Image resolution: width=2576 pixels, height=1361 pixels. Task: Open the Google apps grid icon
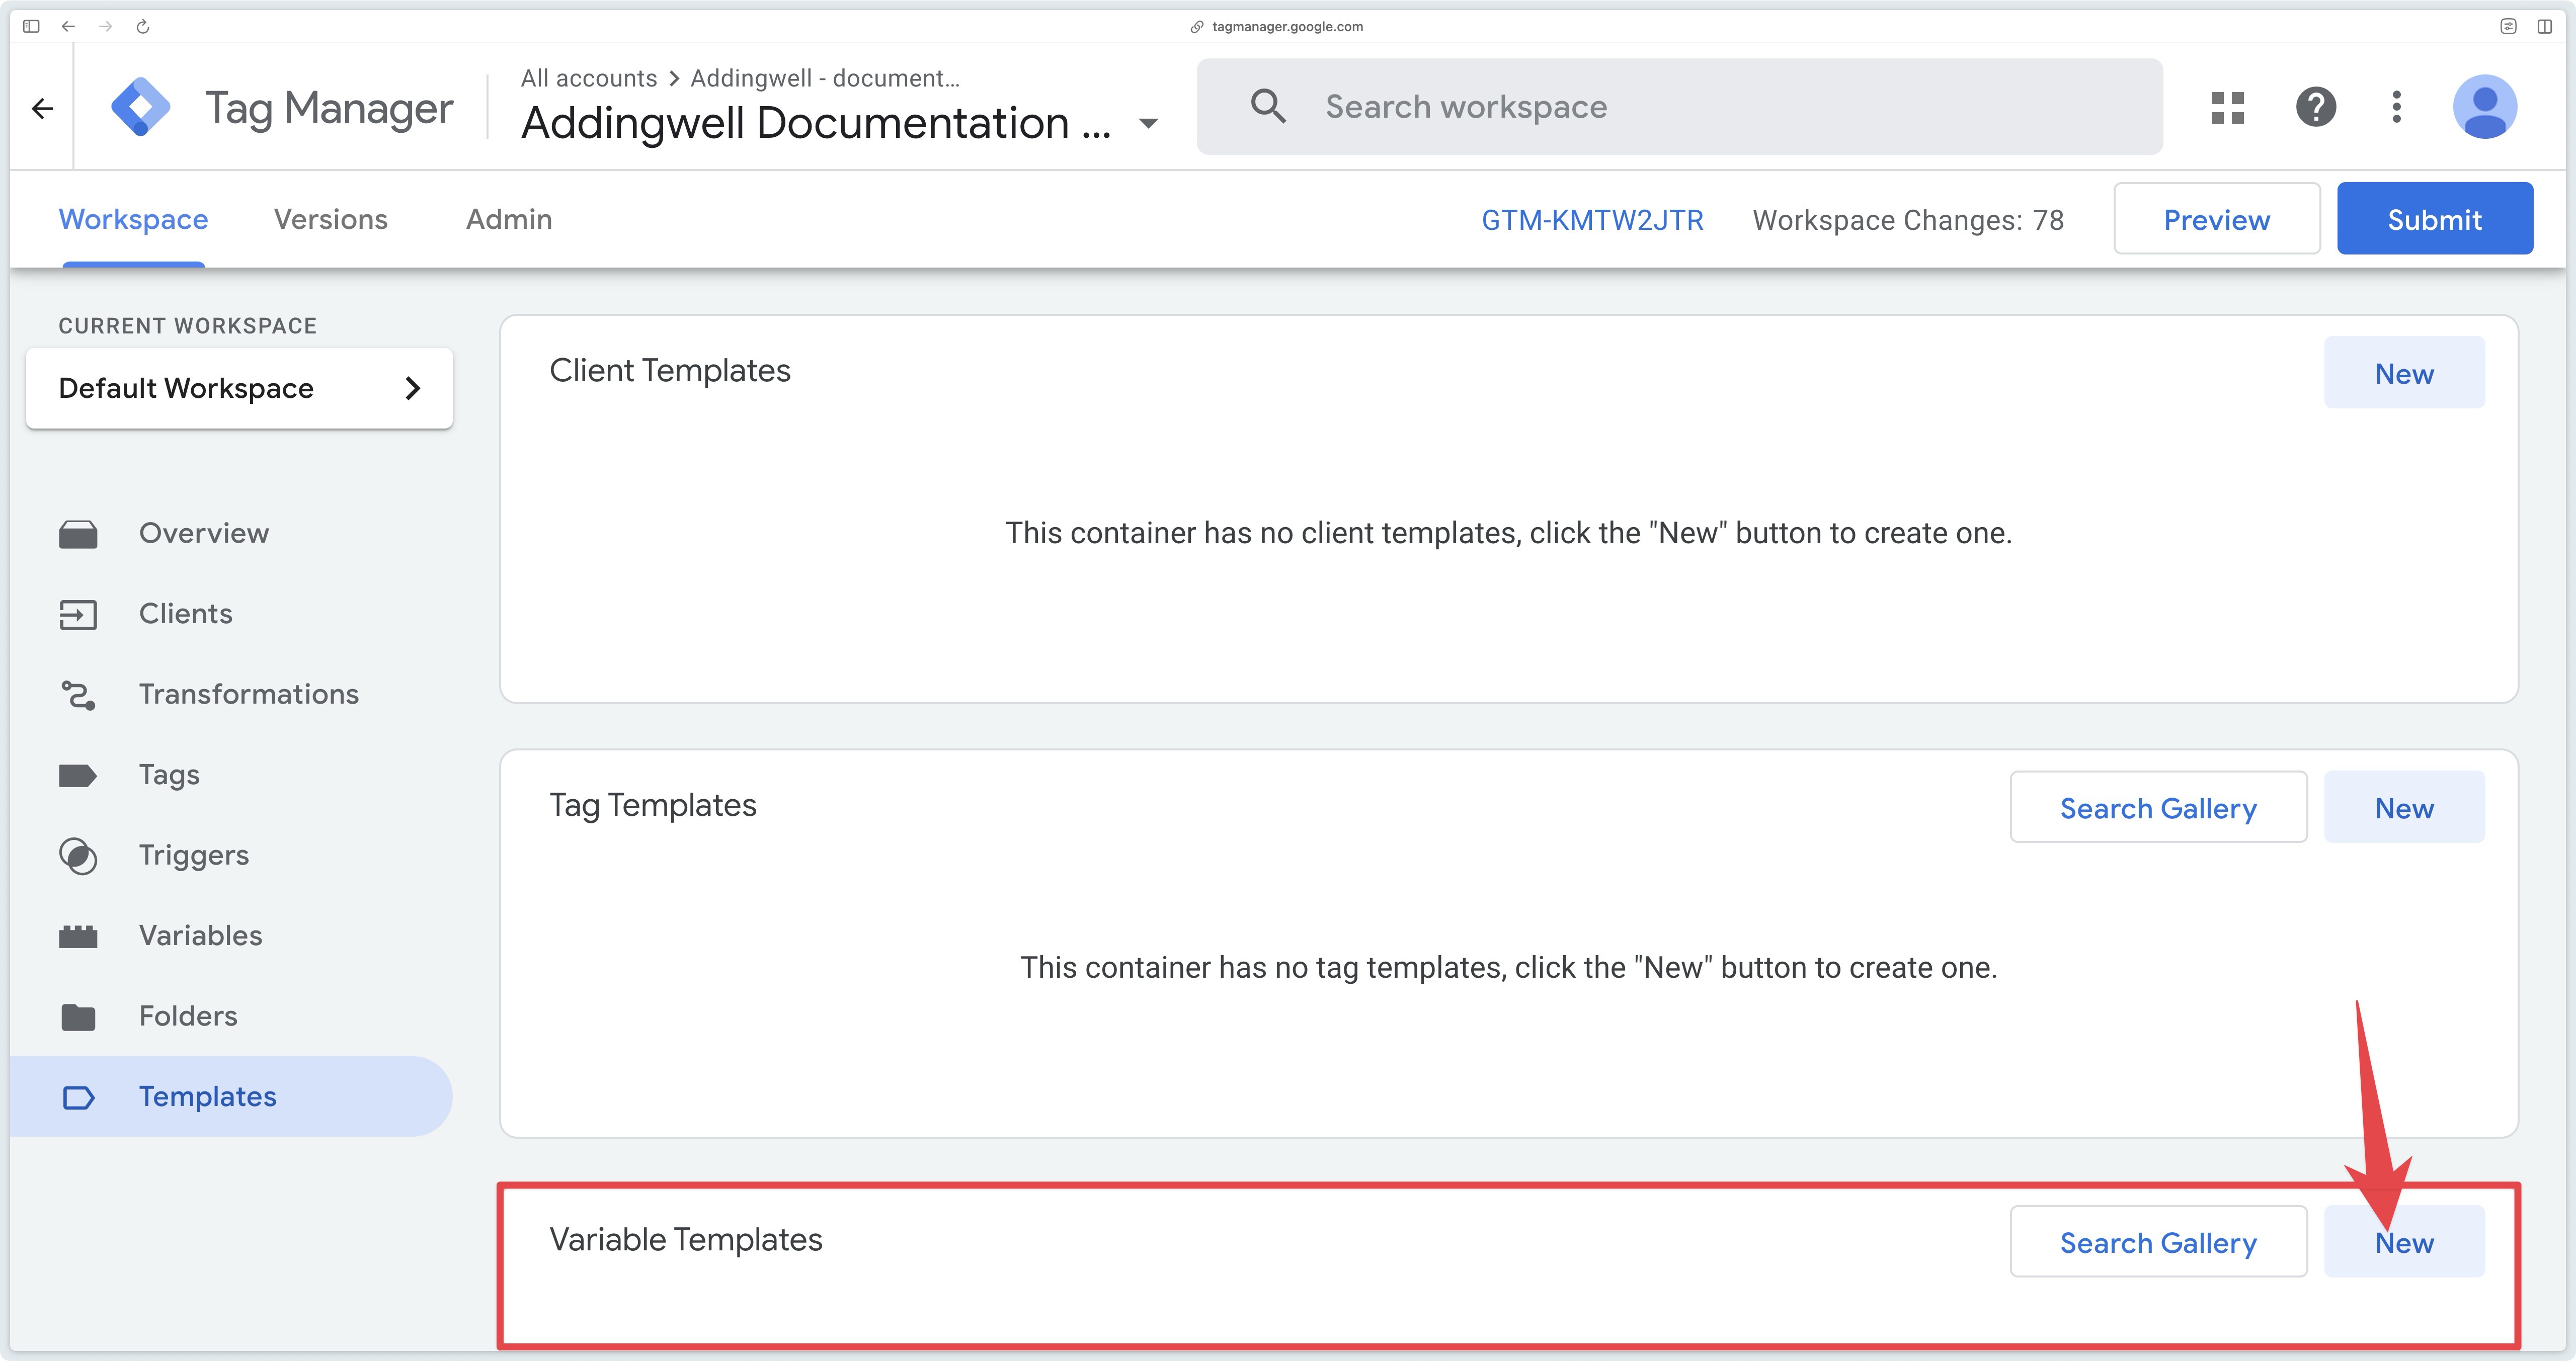point(2228,107)
